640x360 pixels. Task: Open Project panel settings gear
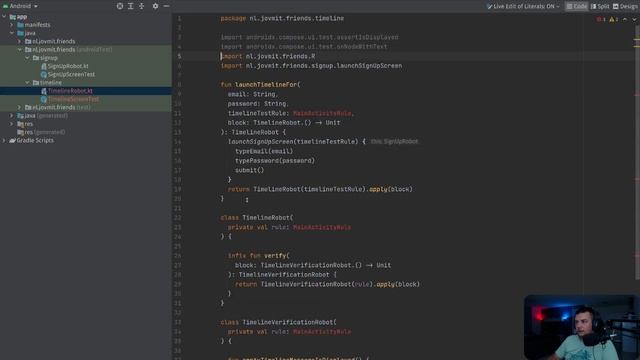click(155, 6)
